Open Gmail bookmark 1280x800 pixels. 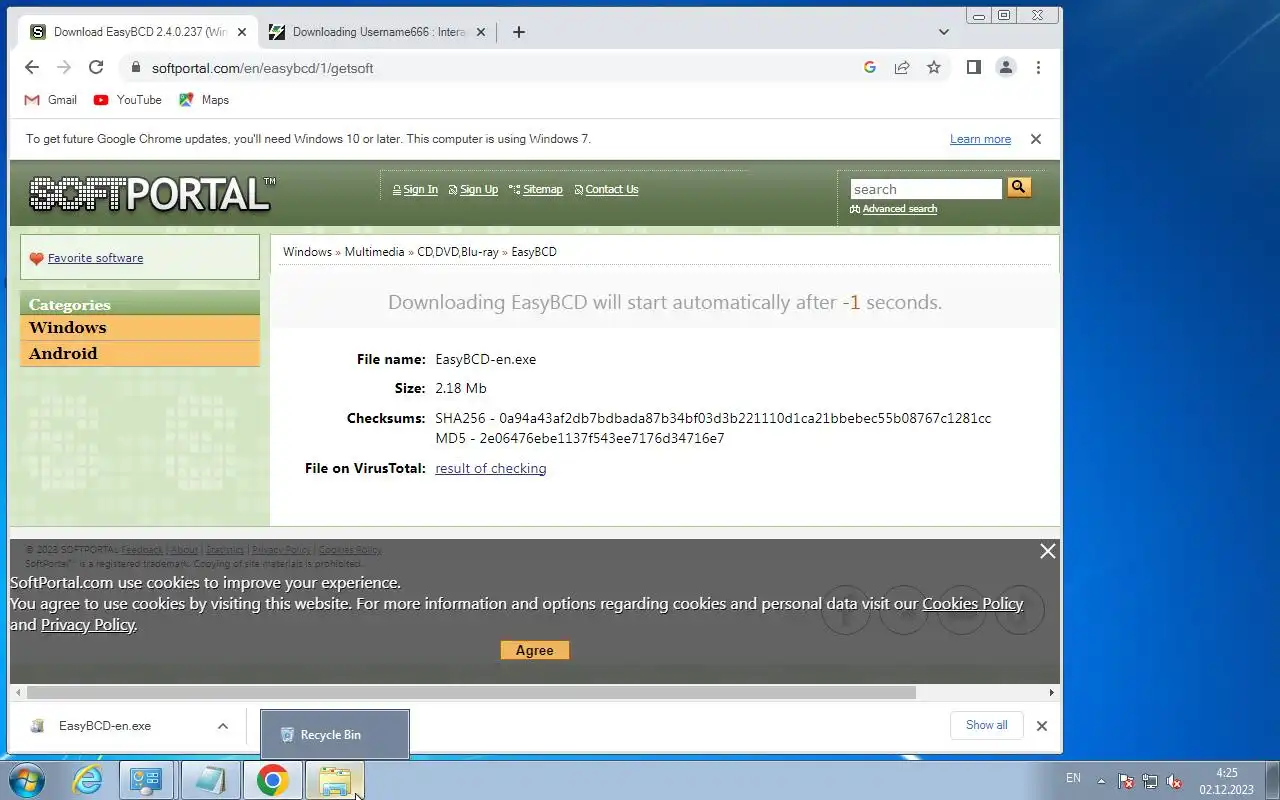click(50, 100)
